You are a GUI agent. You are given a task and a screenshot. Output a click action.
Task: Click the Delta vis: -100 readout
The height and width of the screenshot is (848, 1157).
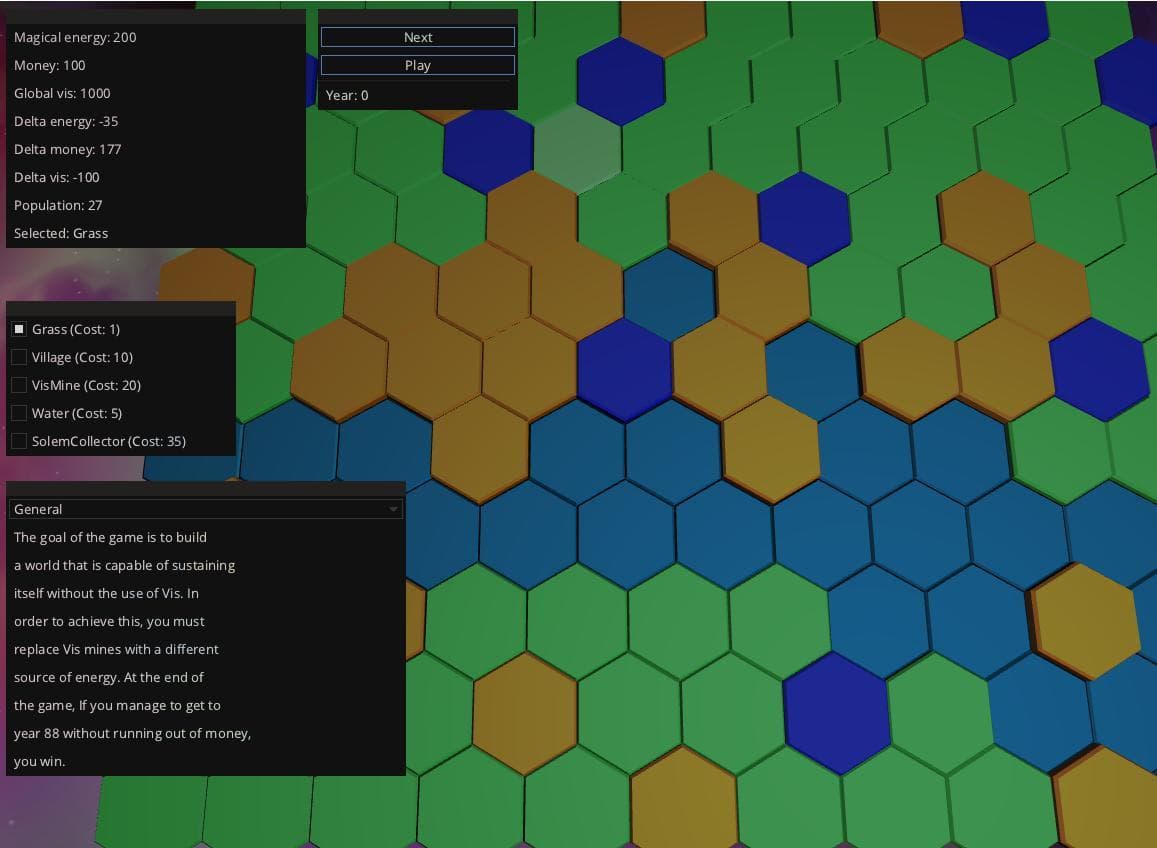coord(57,178)
